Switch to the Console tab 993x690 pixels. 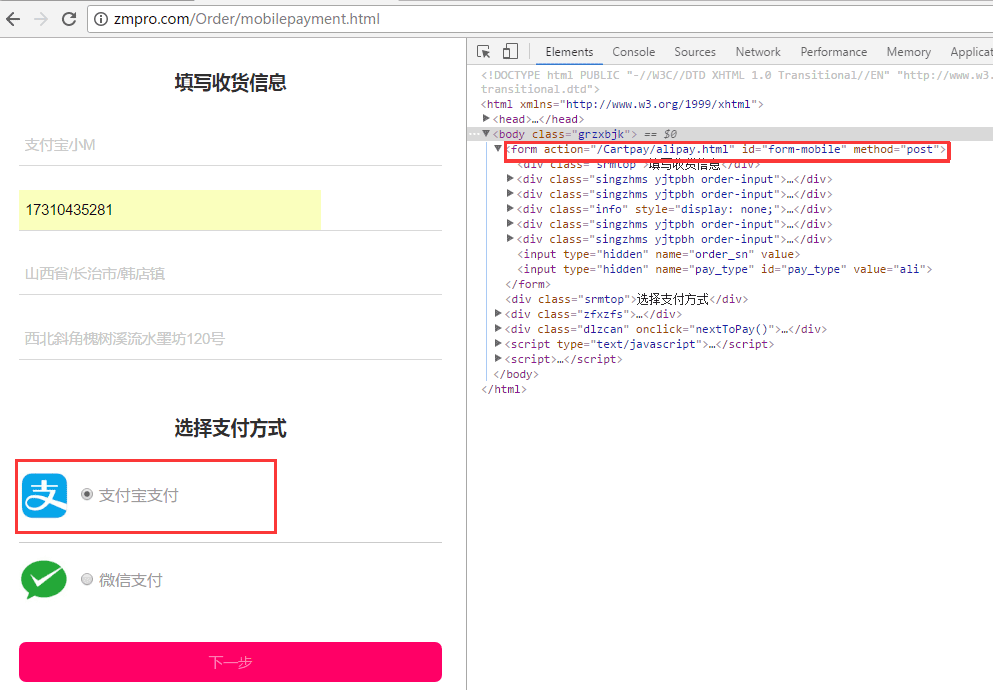point(633,52)
